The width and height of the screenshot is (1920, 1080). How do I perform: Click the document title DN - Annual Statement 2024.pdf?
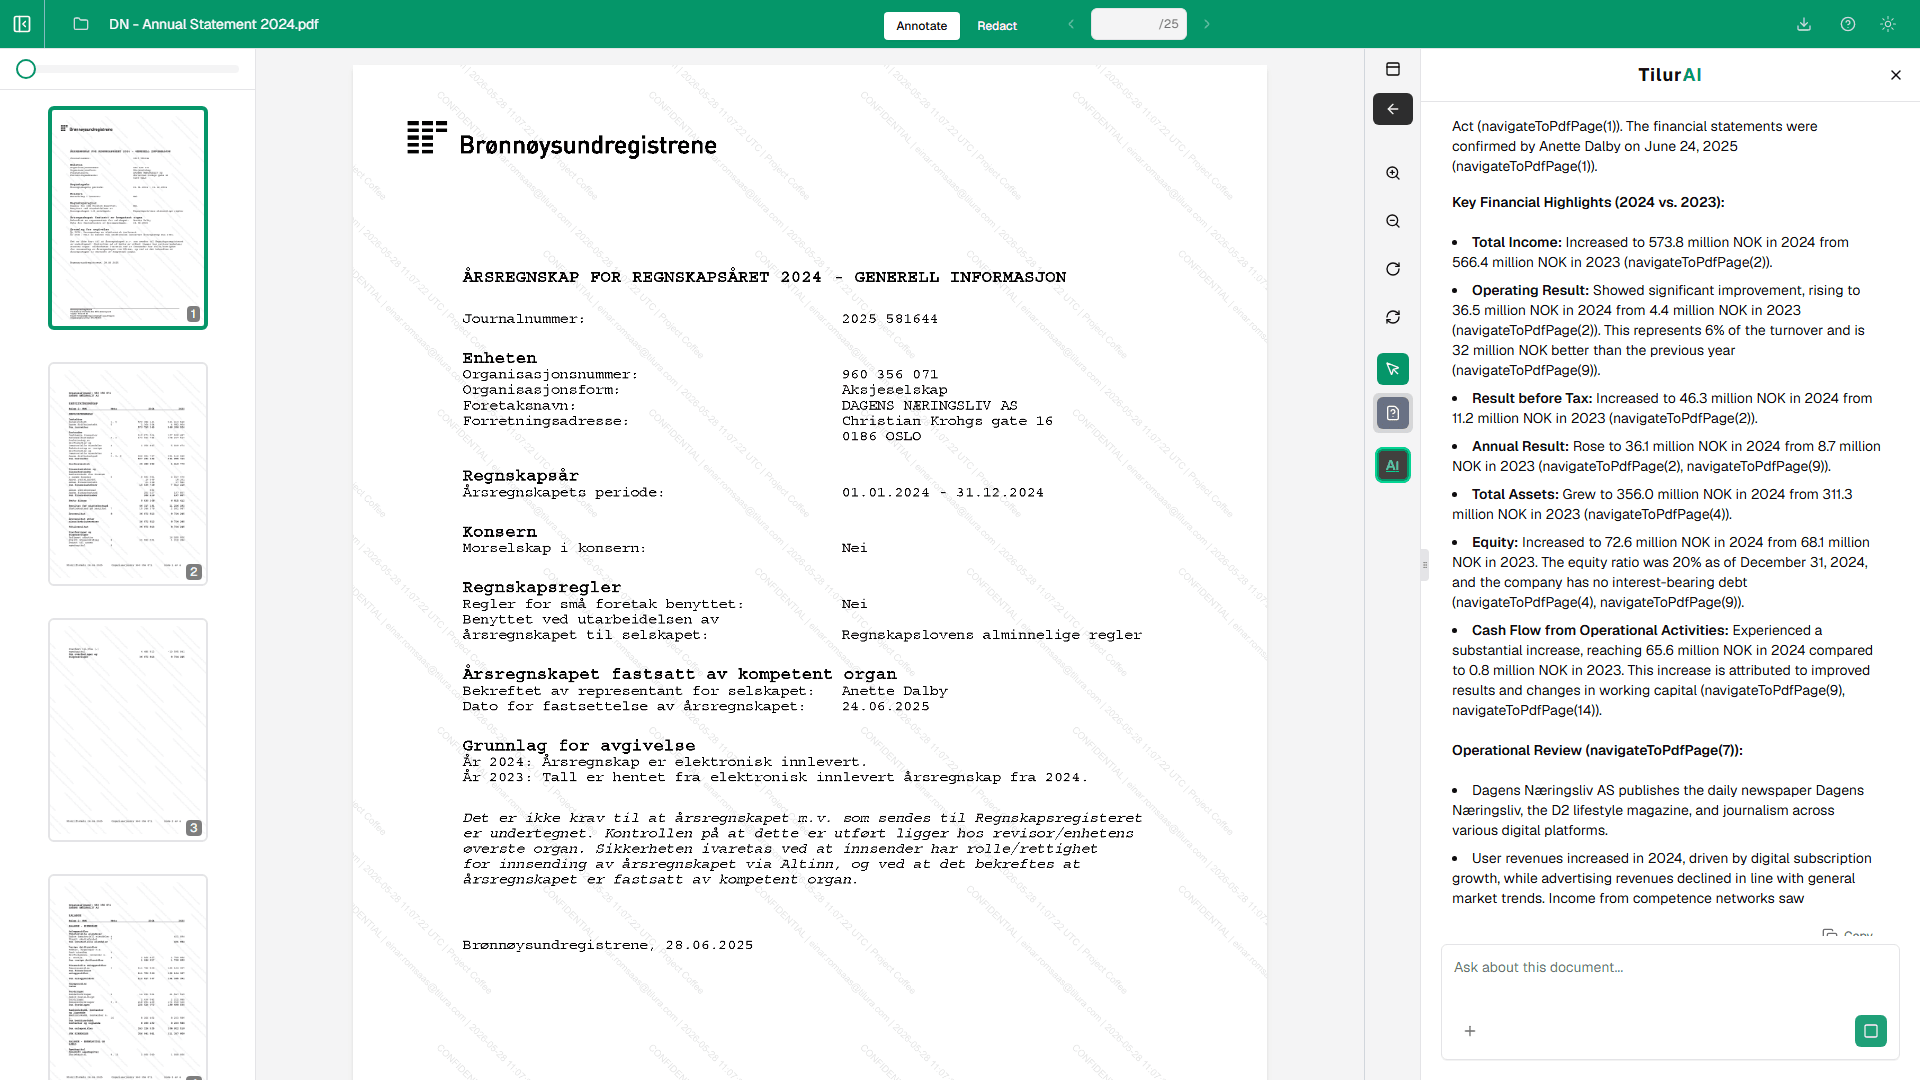click(x=214, y=24)
